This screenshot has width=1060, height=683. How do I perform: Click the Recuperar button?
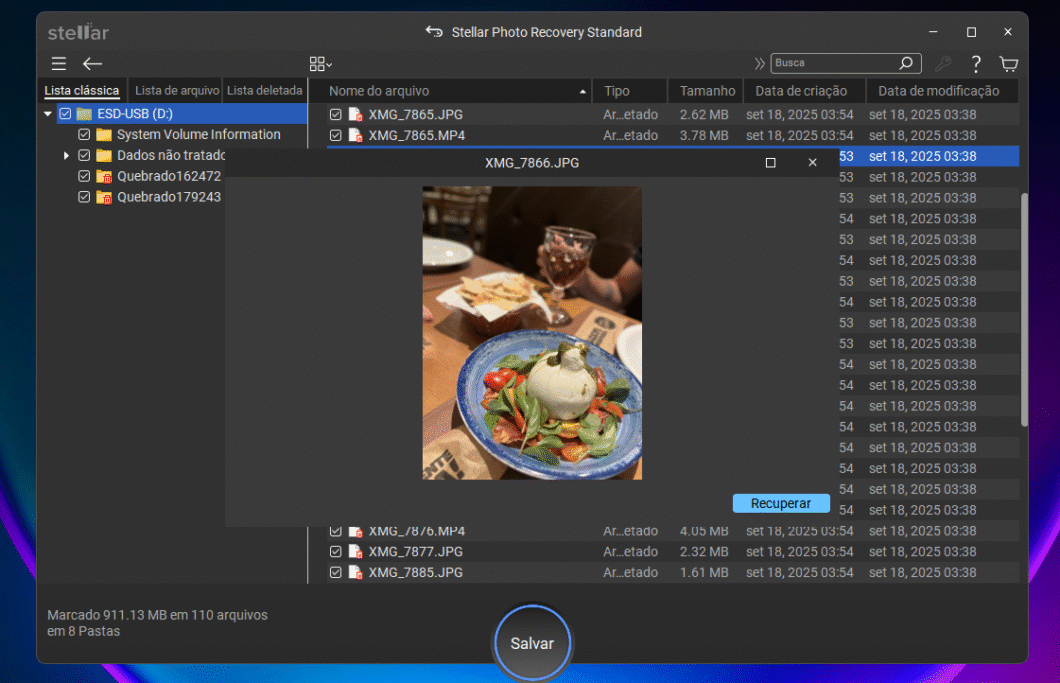tap(781, 503)
